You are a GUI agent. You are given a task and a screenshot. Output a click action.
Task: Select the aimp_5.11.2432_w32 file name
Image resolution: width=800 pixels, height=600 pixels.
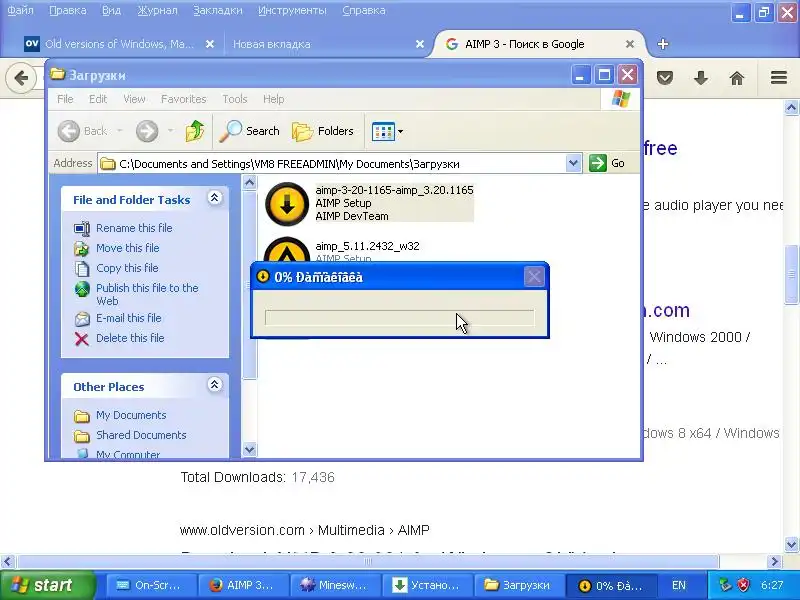[x=367, y=246]
